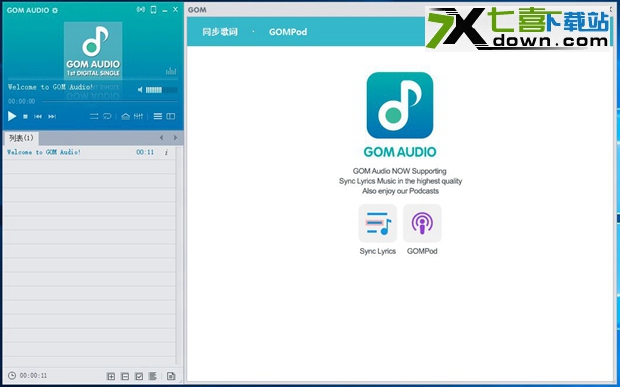Expand the next playlist tab arrow
This screenshot has height=387, width=620.
[175, 138]
